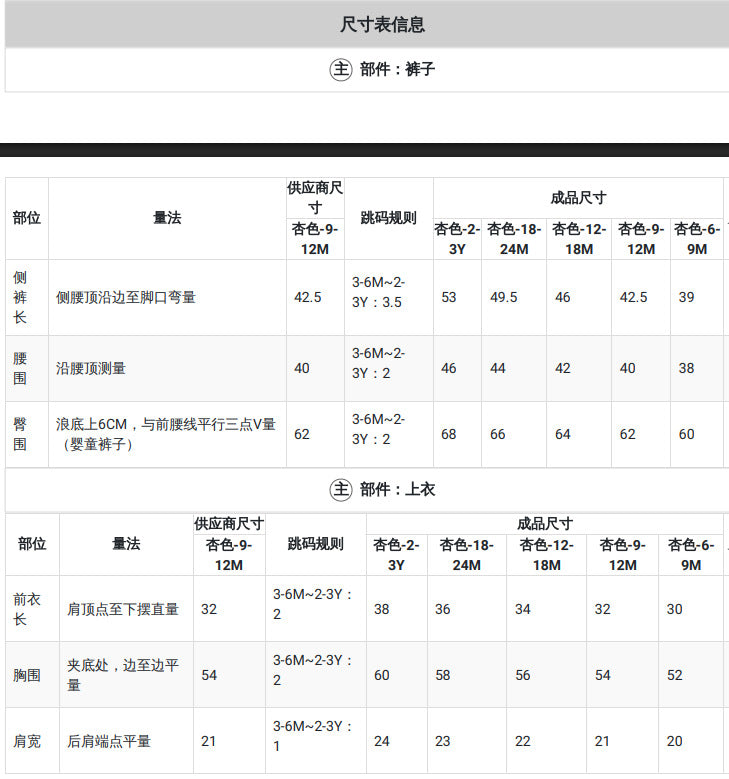Screen dimensions: 729x779
Task: Select the 成品尺寸 header in the pants table
Action: tap(578, 198)
